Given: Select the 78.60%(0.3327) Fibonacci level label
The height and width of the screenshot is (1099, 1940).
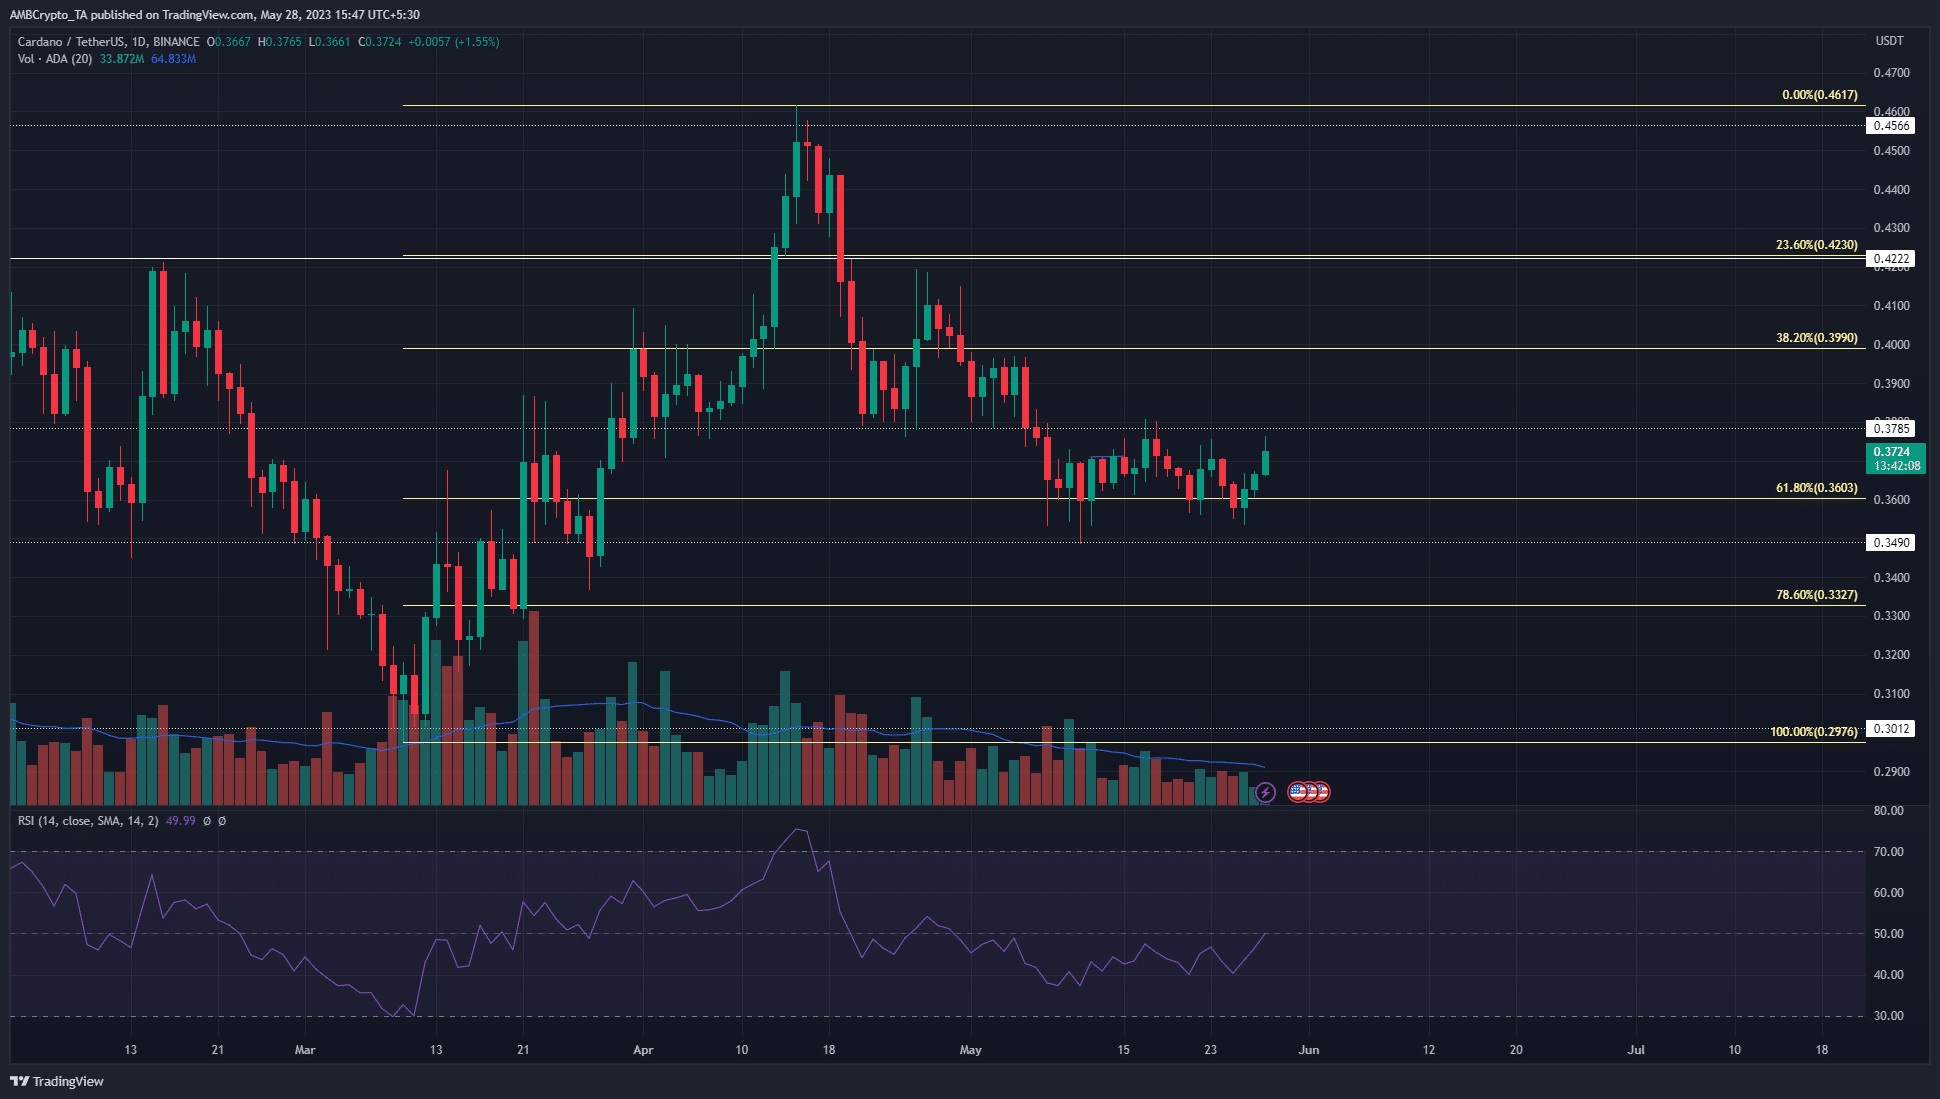Looking at the screenshot, I should click(1817, 595).
